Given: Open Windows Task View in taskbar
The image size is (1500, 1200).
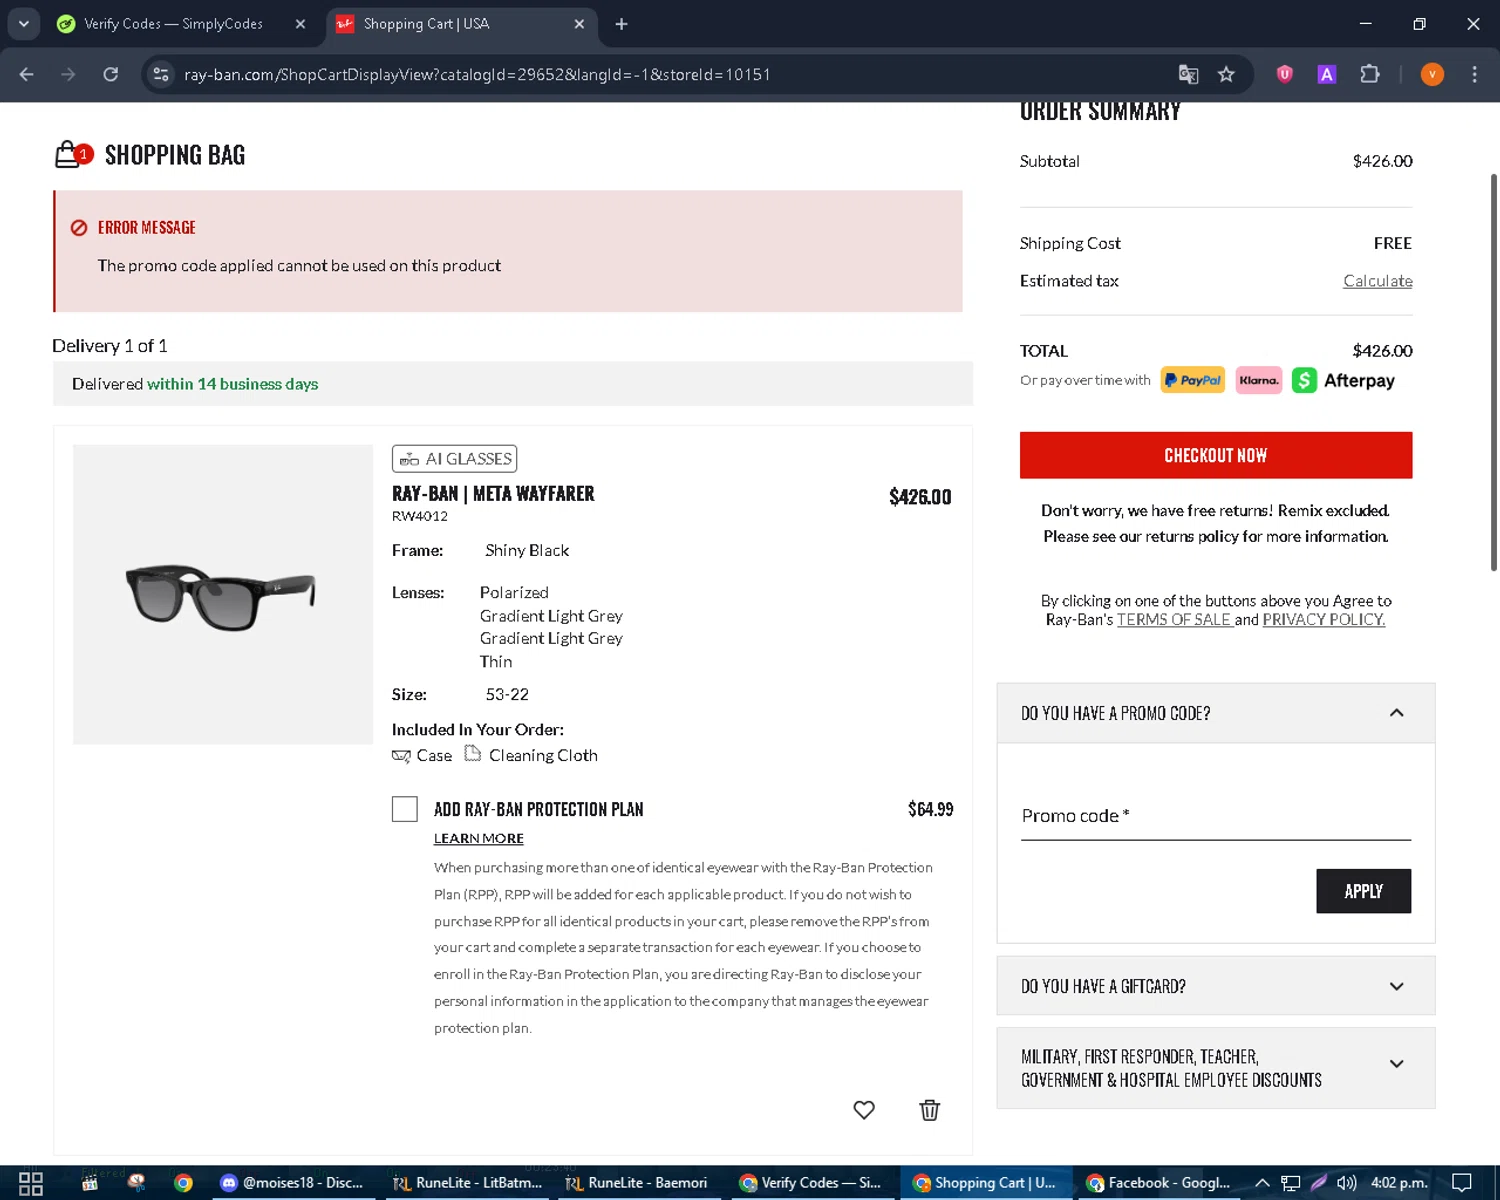Looking at the screenshot, I should 31,1183.
